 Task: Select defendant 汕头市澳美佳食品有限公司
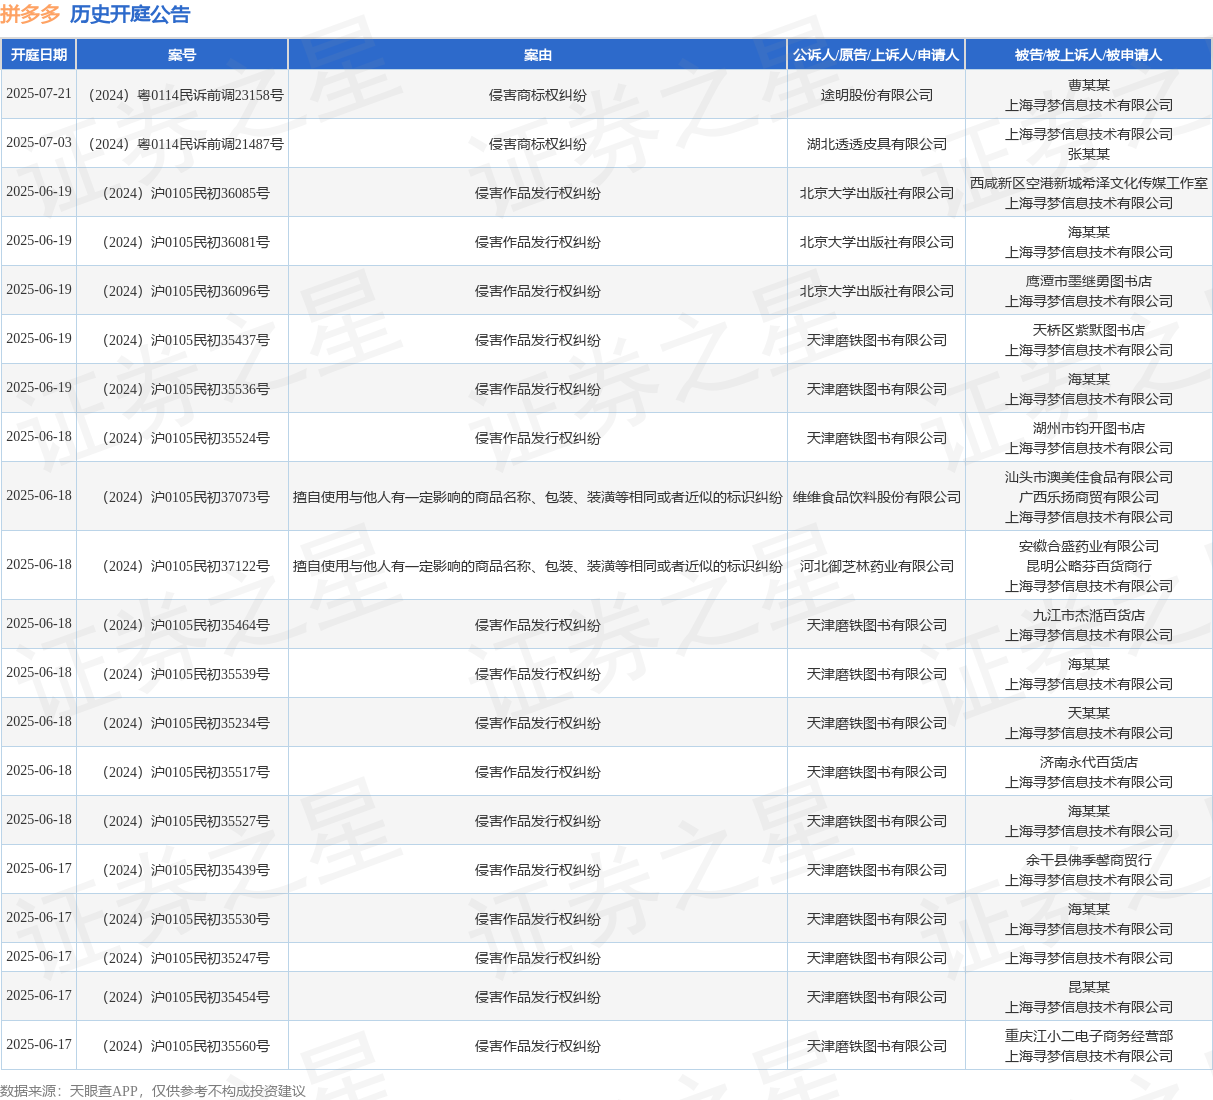(1089, 478)
